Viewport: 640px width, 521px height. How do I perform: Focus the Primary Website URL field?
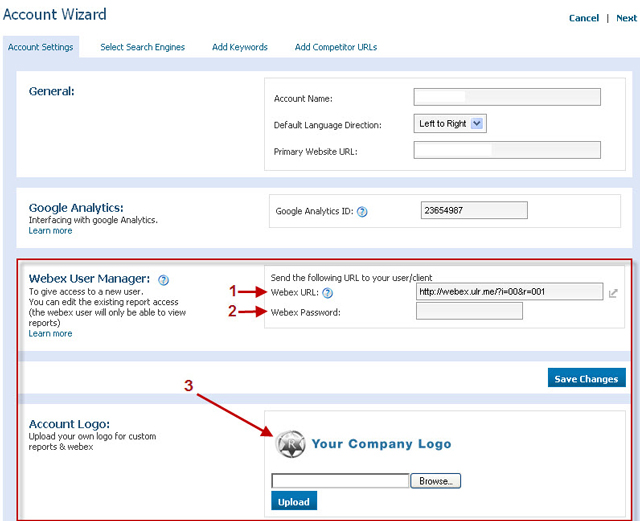(x=507, y=150)
